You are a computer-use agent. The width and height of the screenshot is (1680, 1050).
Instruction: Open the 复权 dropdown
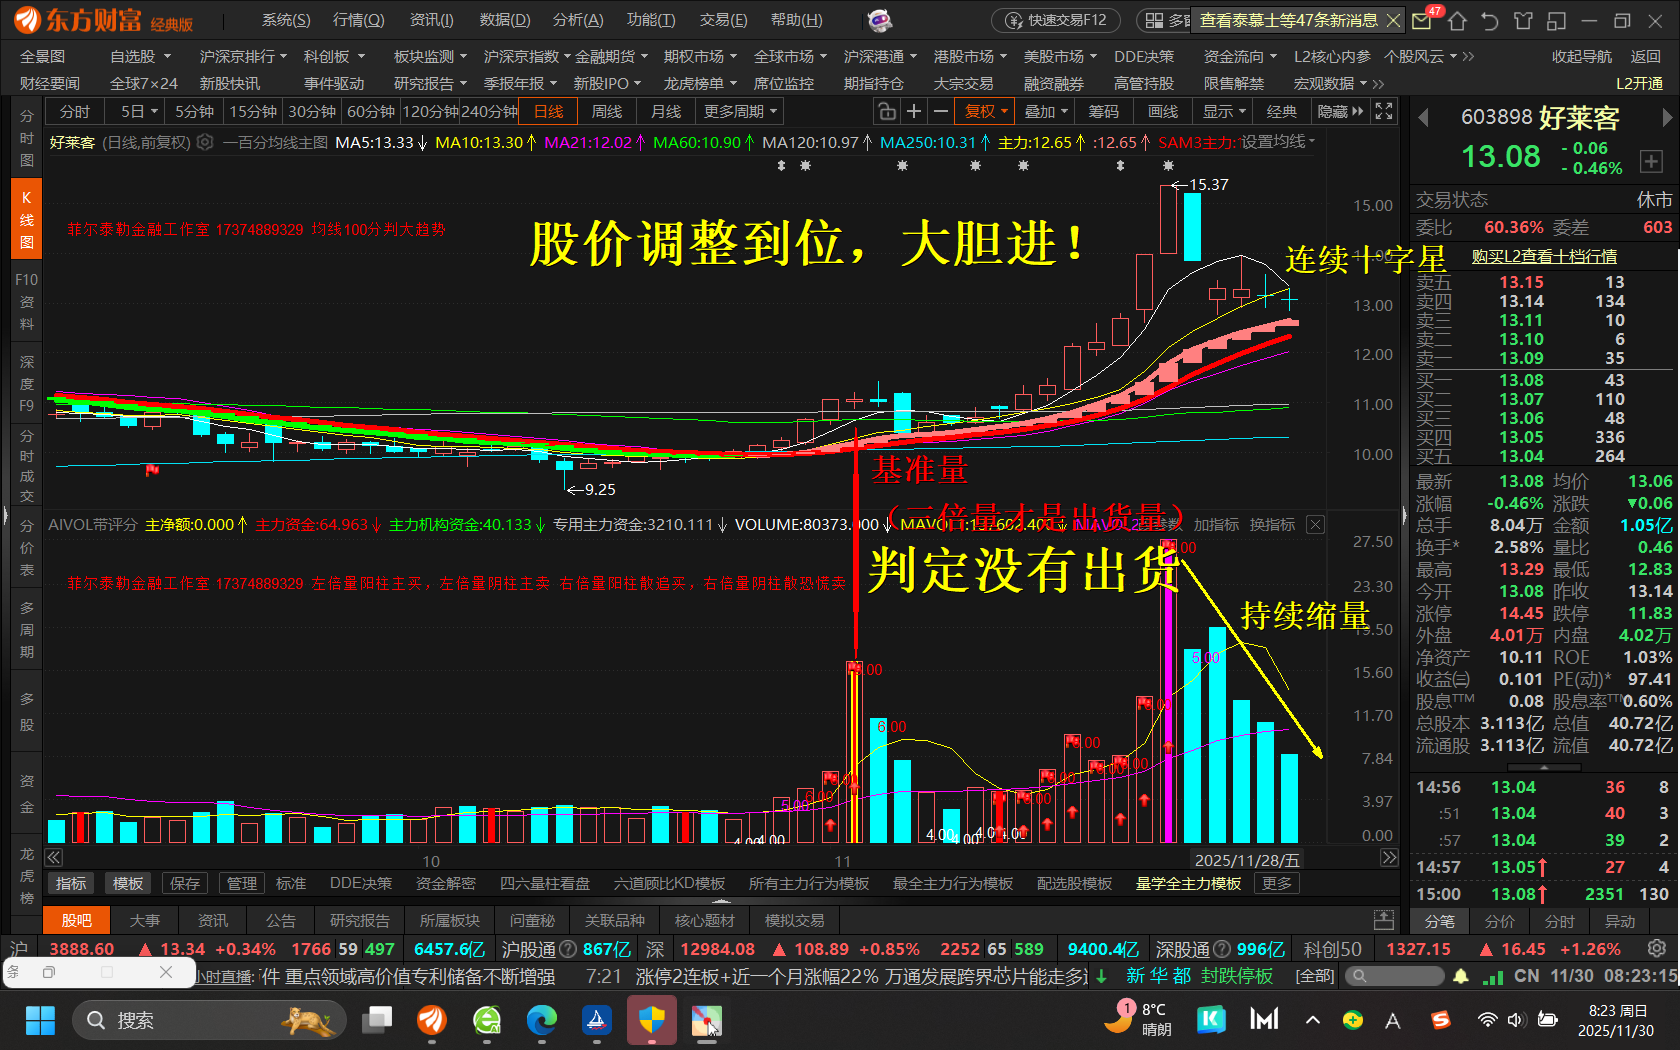tap(985, 112)
